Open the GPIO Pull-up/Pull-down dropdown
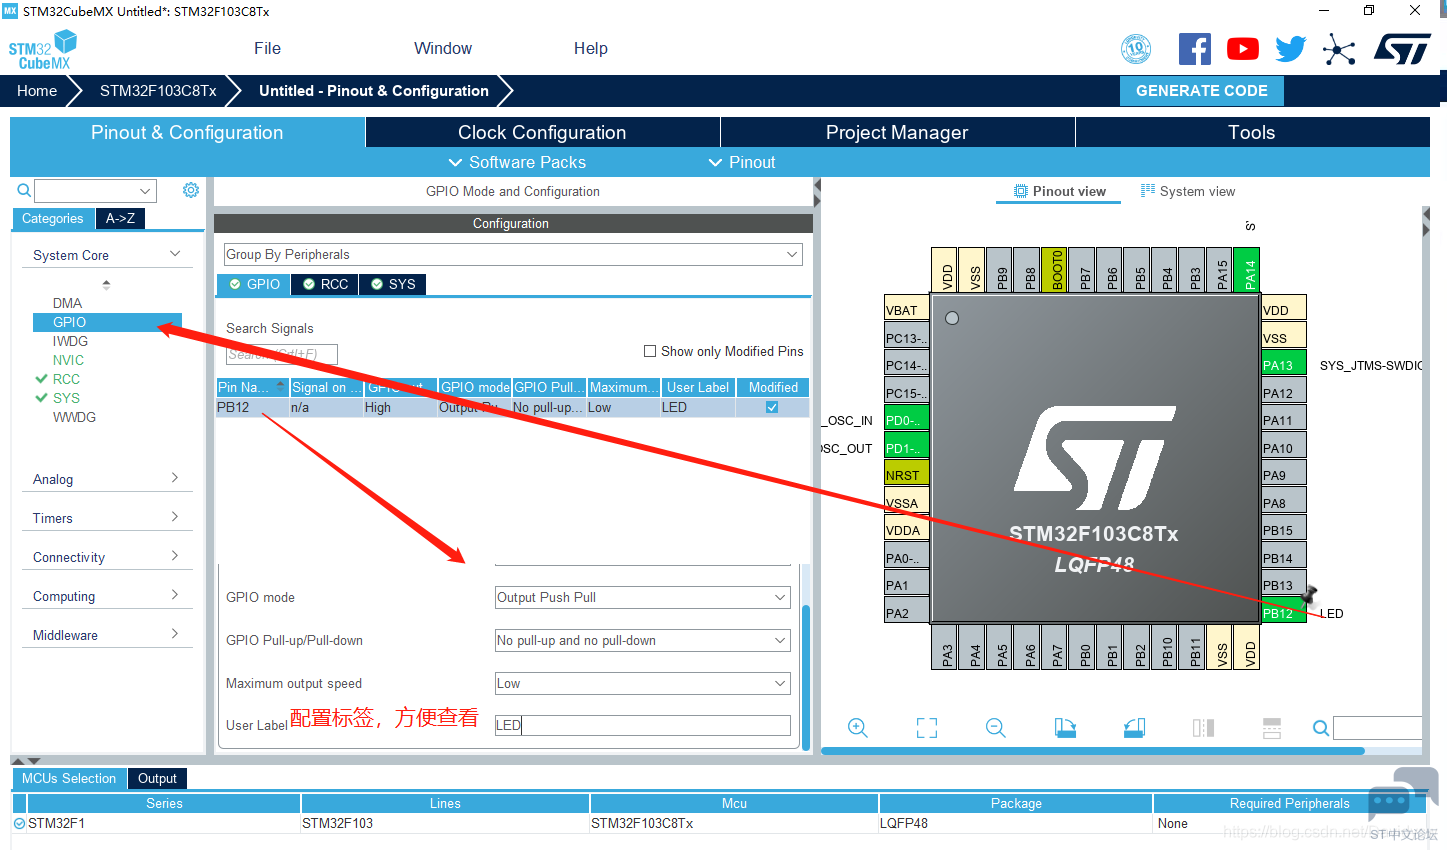This screenshot has width=1447, height=850. click(x=643, y=640)
